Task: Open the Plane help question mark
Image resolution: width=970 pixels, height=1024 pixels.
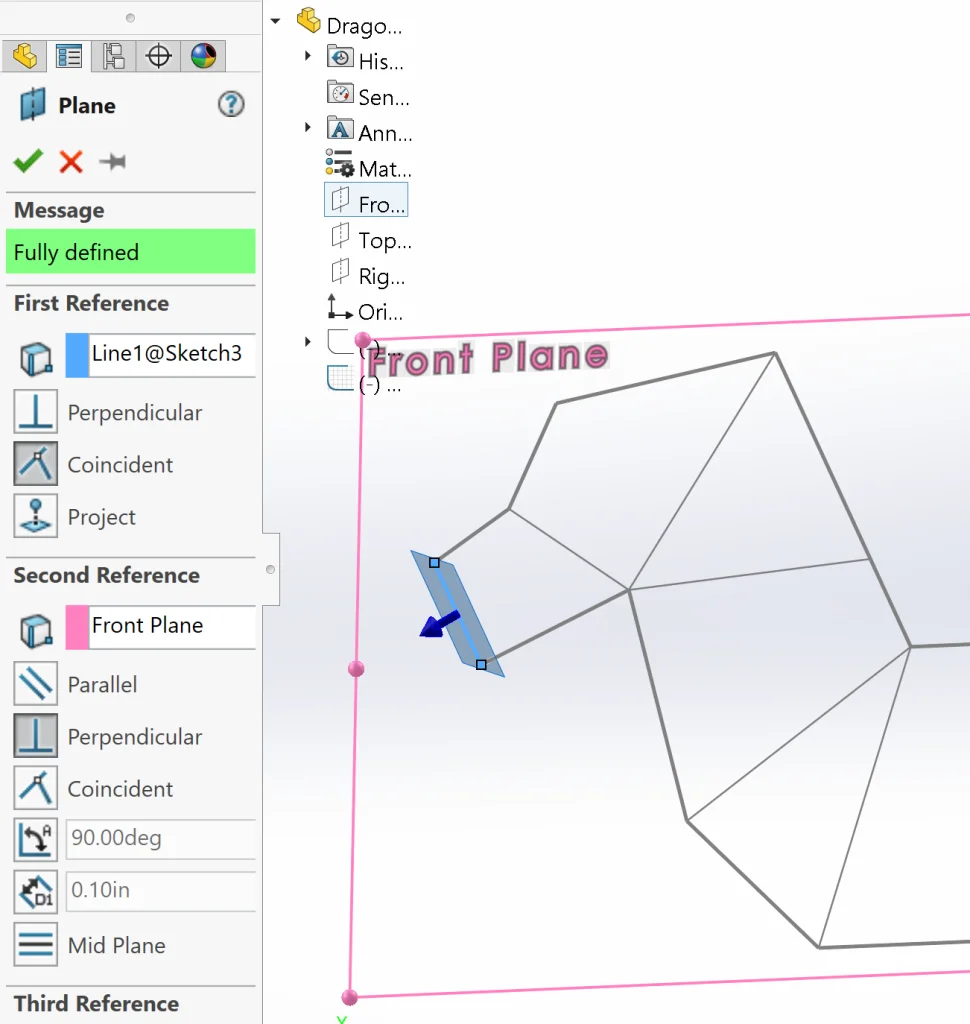Action: point(231,104)
